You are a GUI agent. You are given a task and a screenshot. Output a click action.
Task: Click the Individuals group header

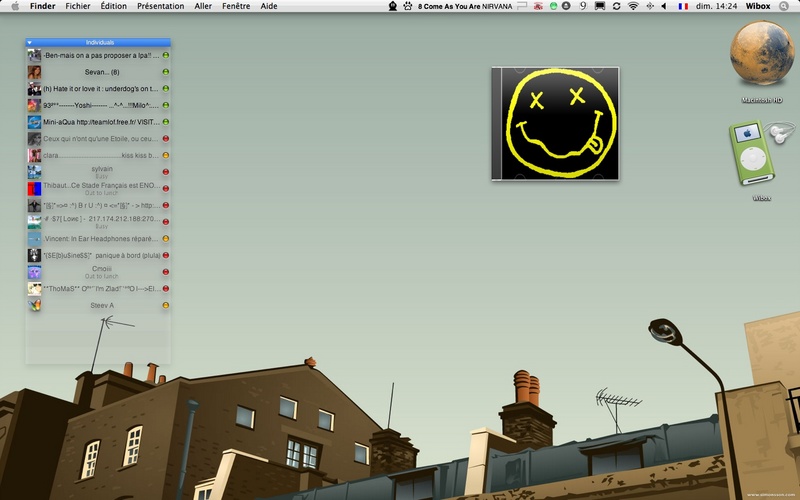pos(98,42)
